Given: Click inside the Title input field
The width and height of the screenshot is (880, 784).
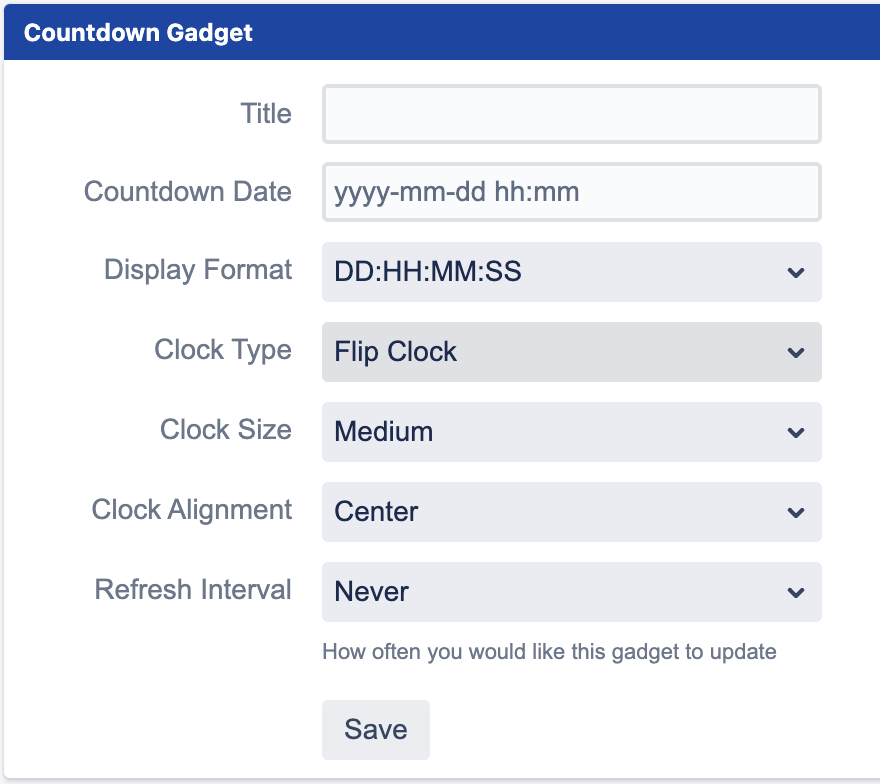Looking at the screenshot, I should [570, 113].
